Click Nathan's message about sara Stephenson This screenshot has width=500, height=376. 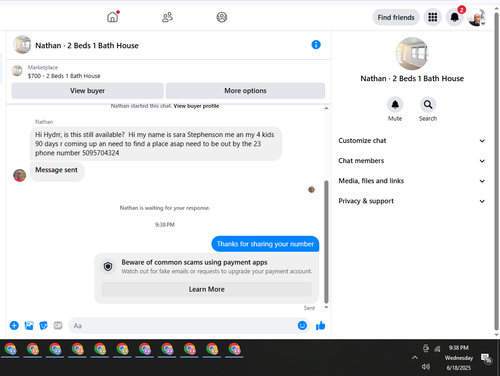pos(156,144)
